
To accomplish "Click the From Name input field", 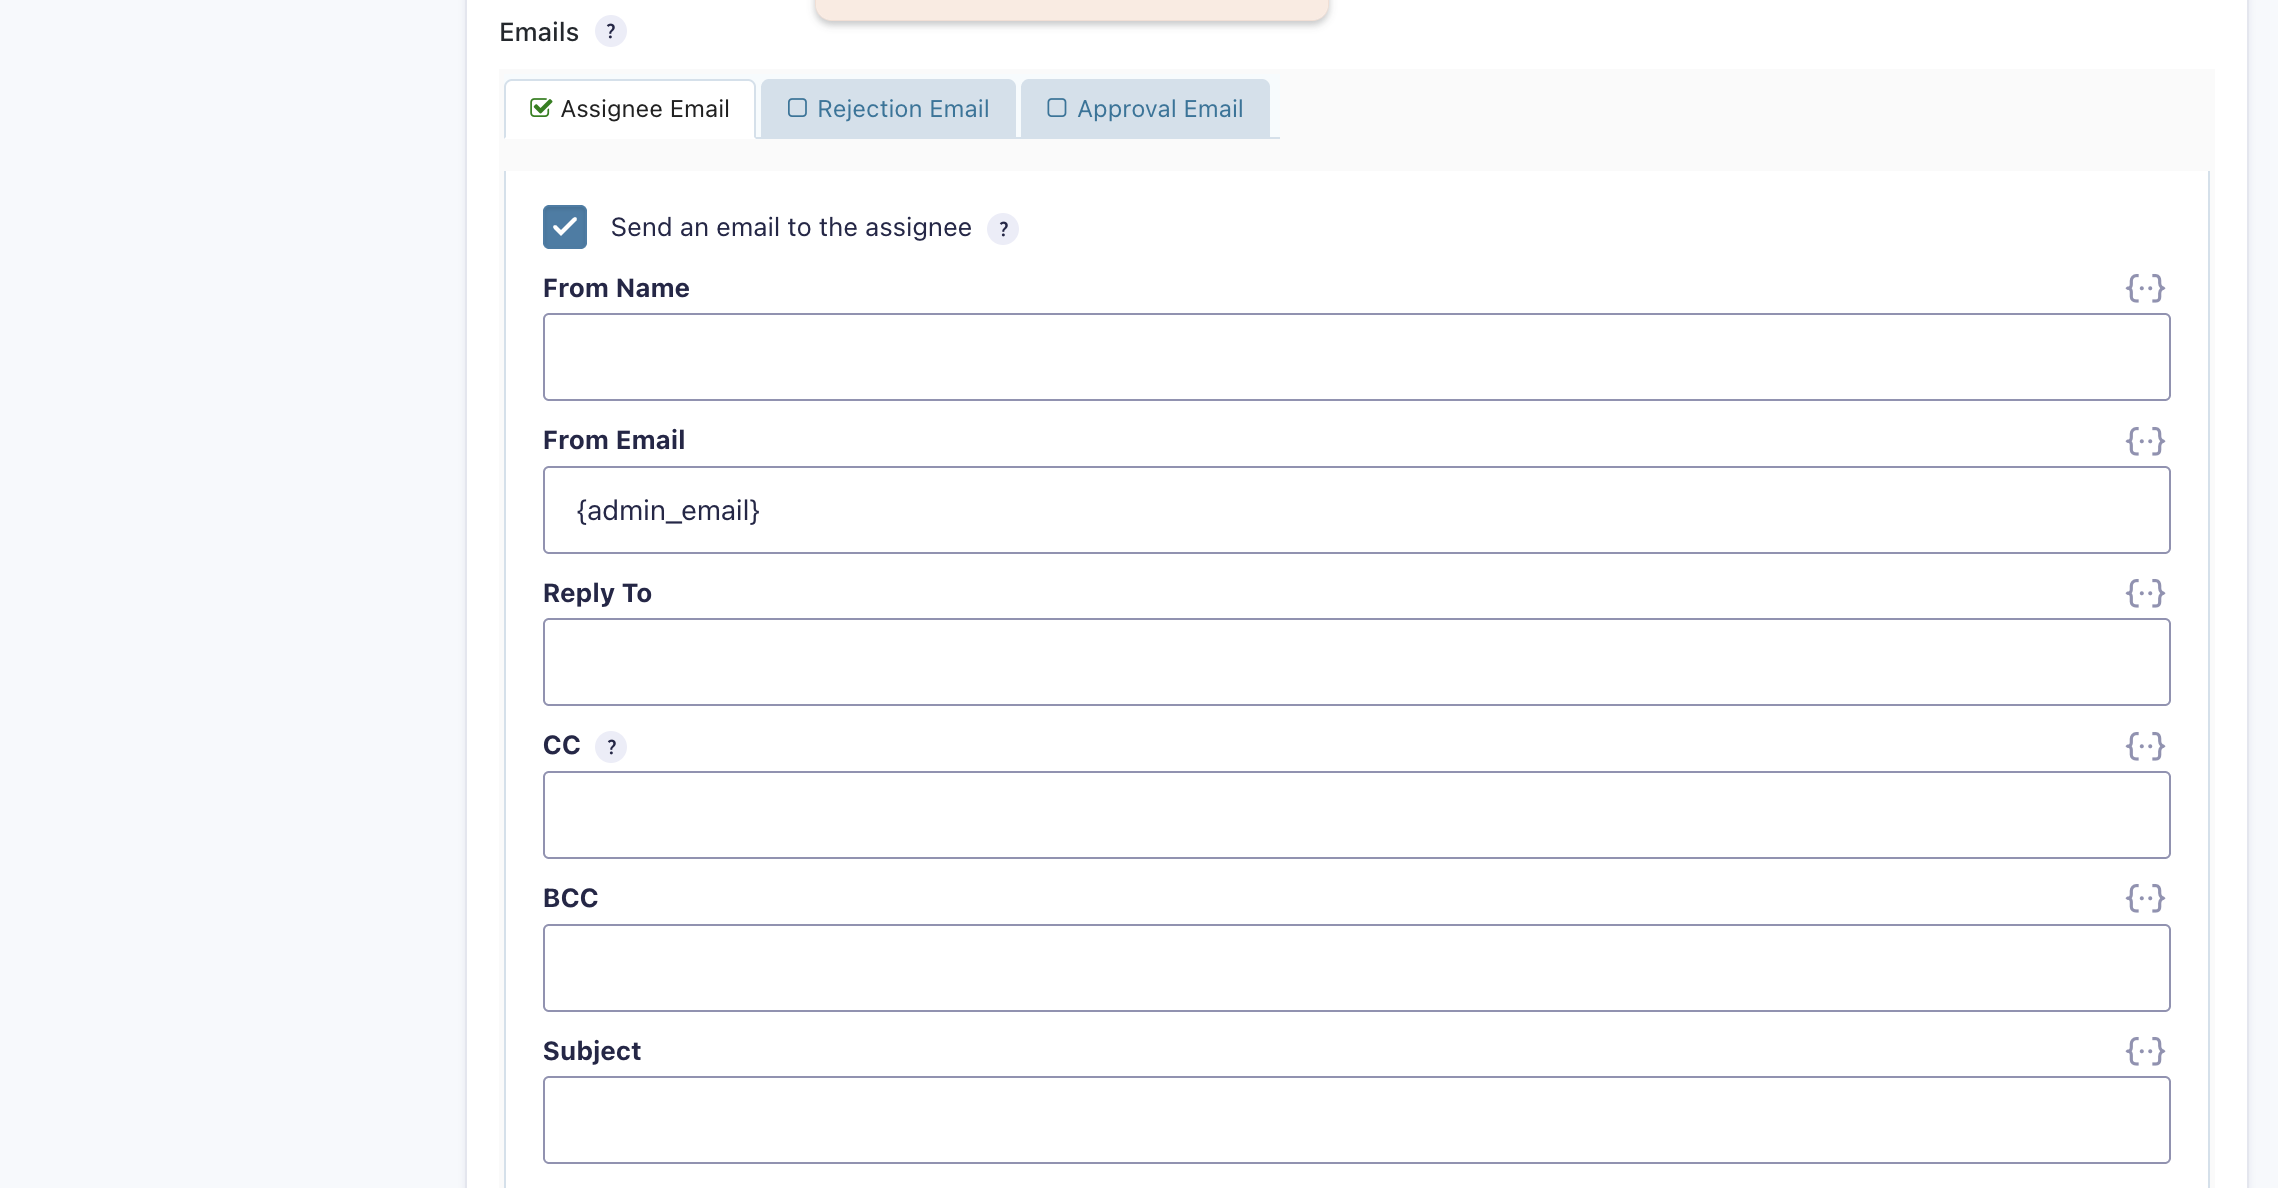I will [1356, 357].
